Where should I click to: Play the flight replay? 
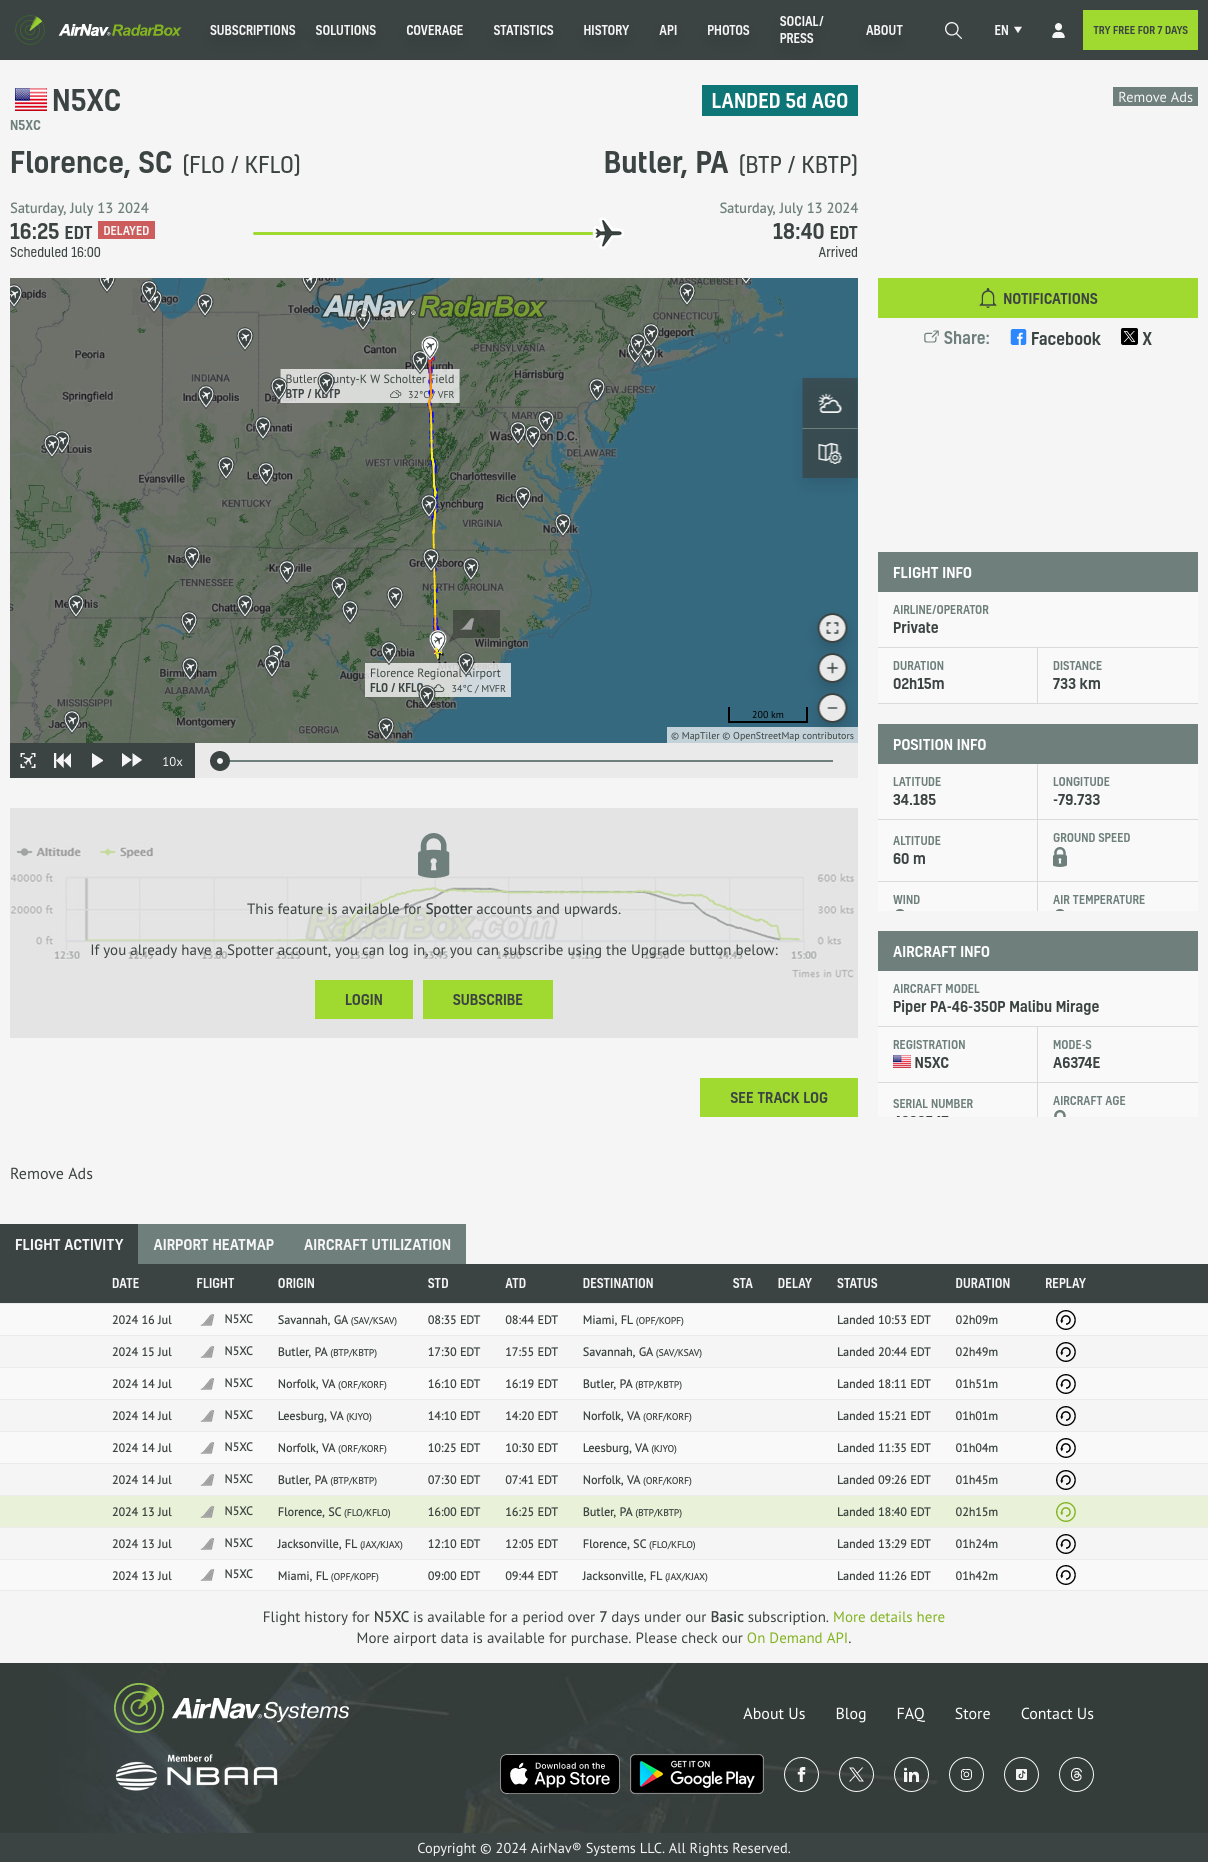pos(97,761)
